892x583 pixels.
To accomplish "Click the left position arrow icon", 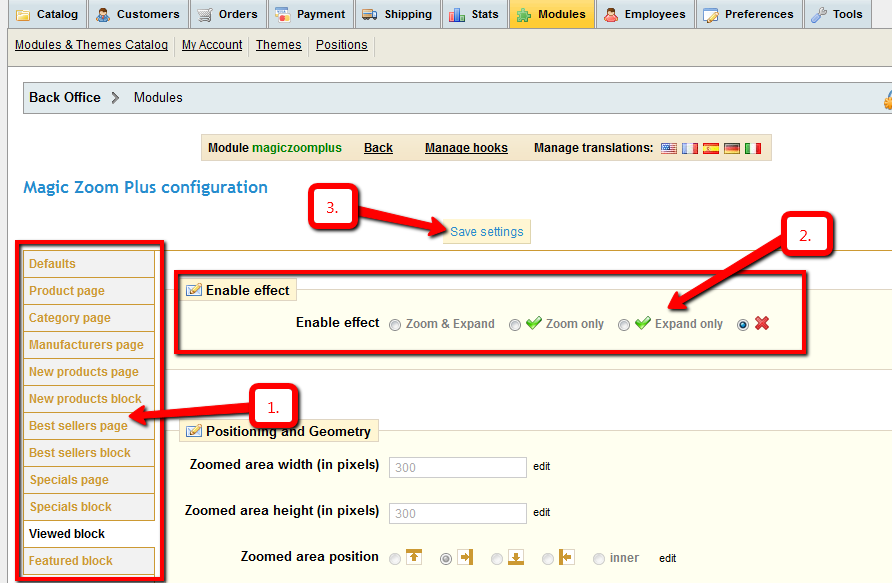I will pyautogui.click(x=567, y=557).
